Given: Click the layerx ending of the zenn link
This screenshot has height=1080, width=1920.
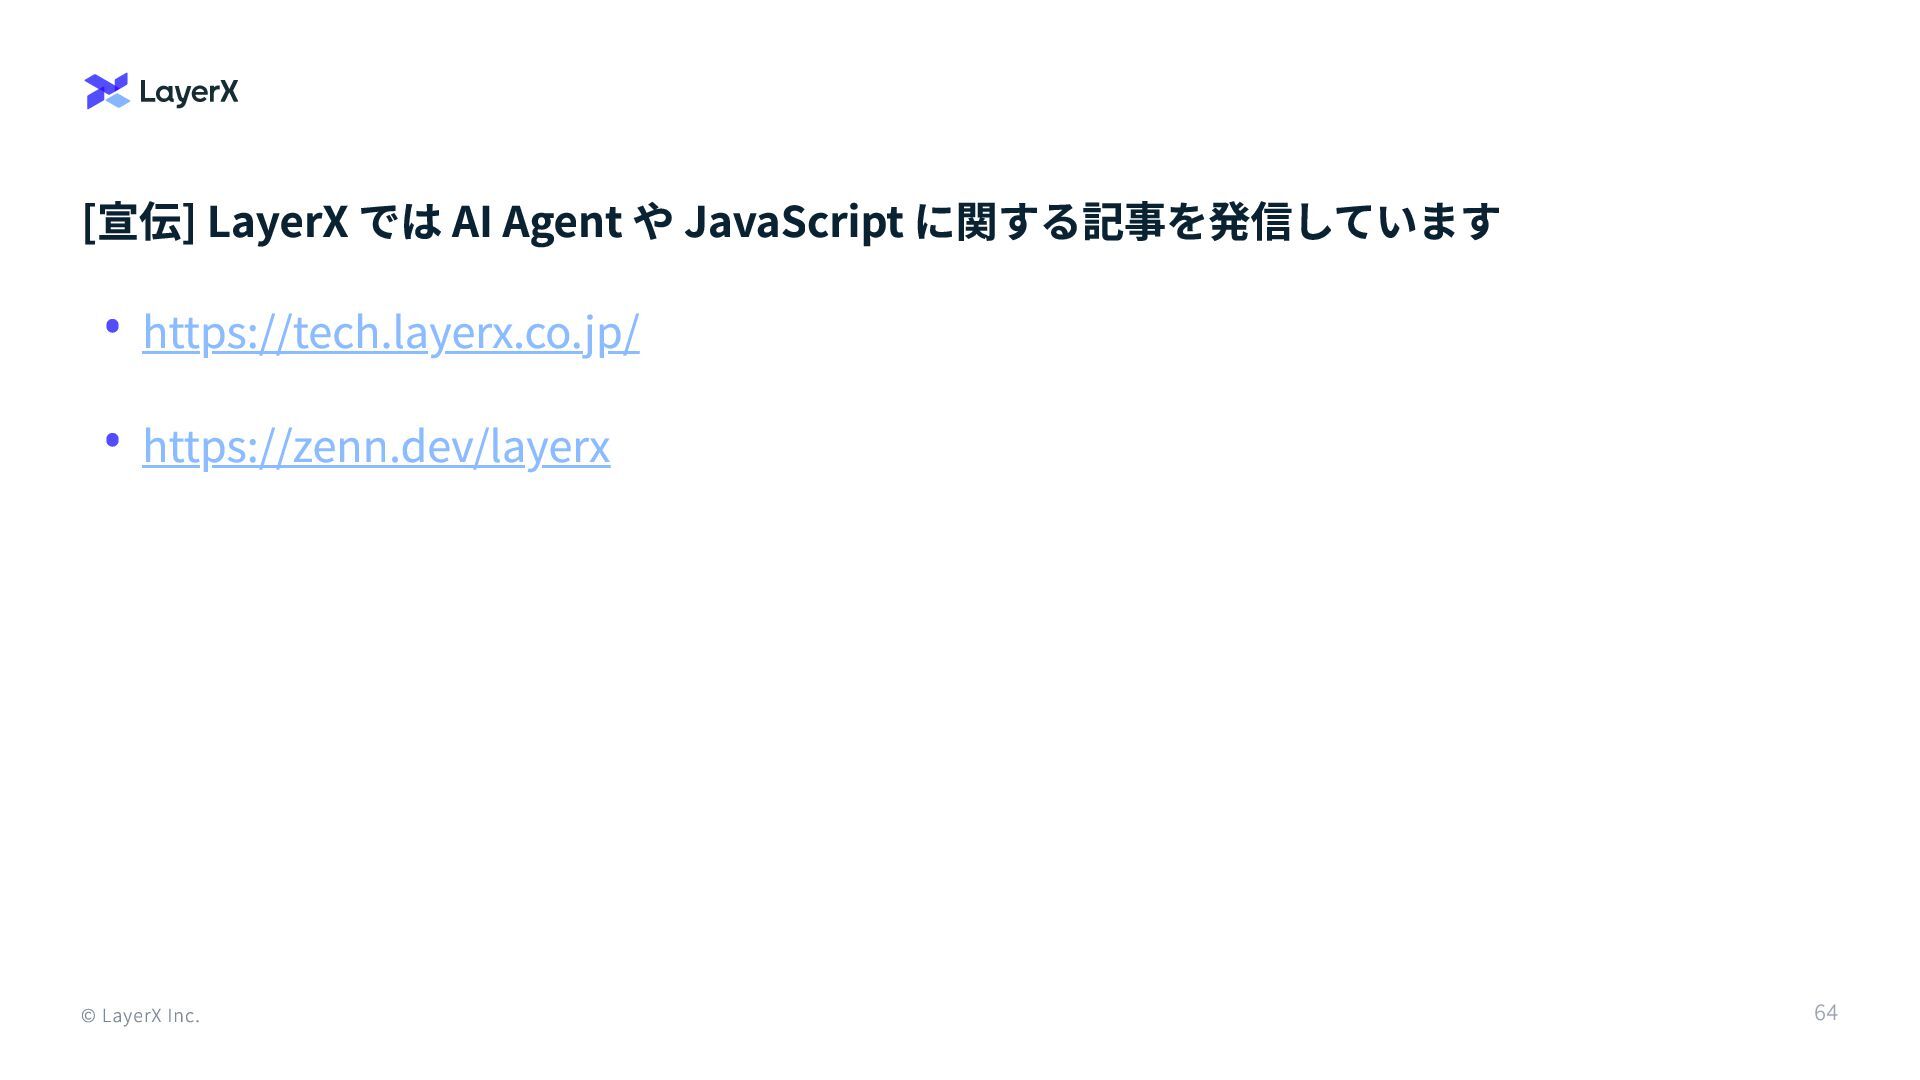Looking at the screenshot, I should pyautogui.click(x=551, y=446).
